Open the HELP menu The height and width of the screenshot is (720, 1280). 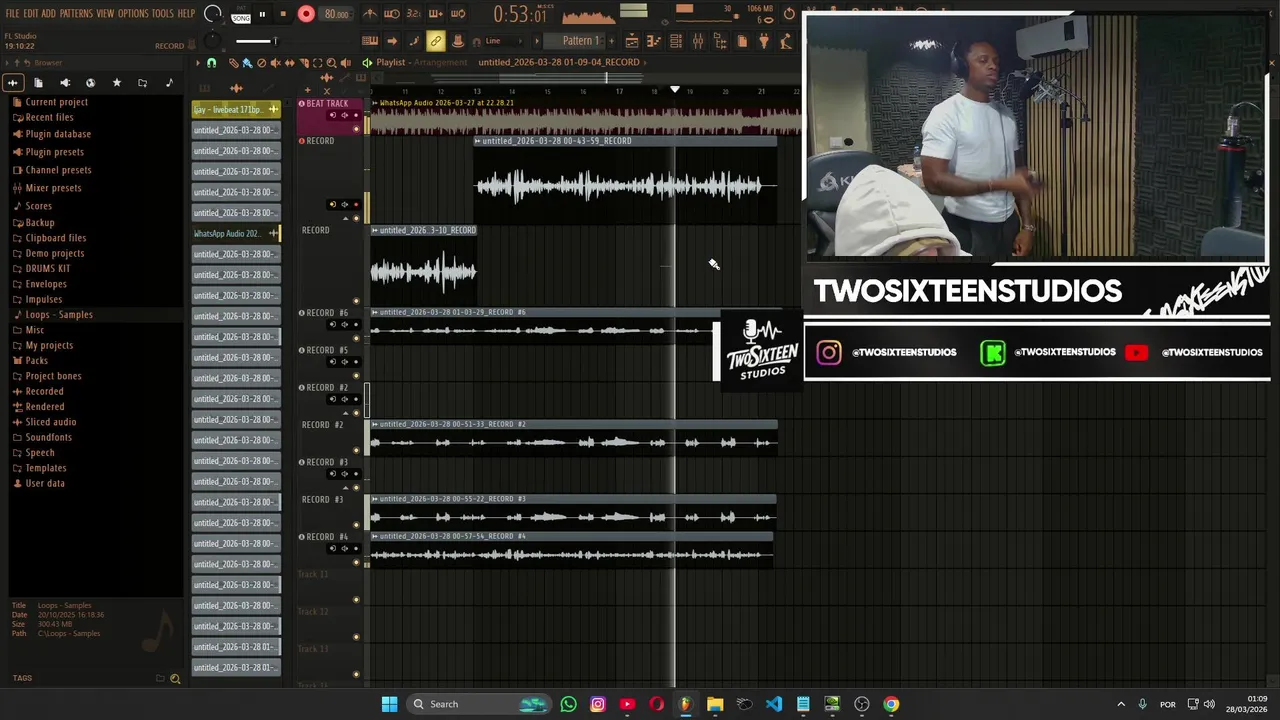[187, 13]
